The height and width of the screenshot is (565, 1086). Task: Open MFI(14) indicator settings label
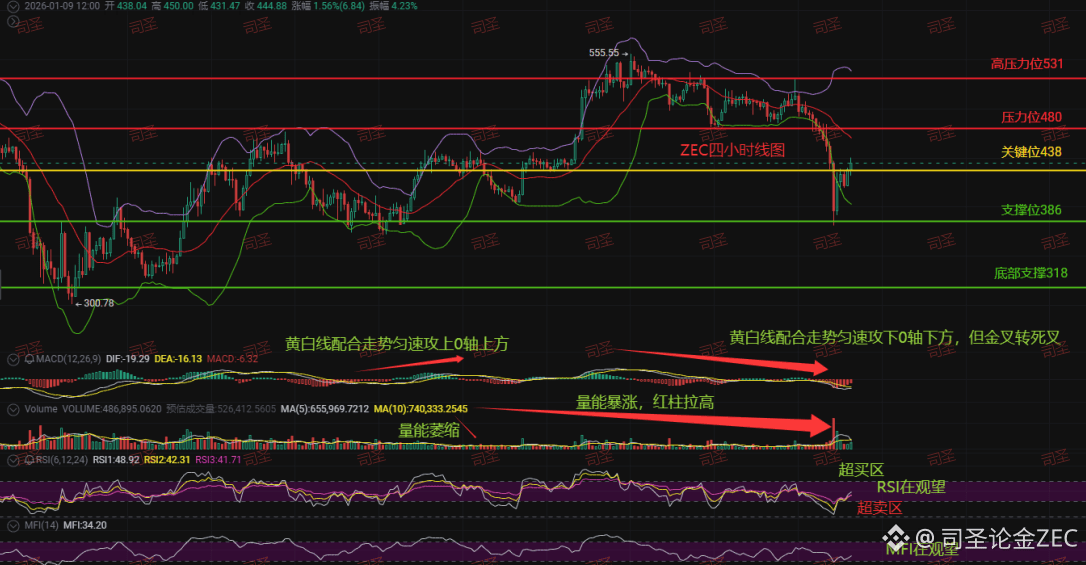[x=42, y=526]
